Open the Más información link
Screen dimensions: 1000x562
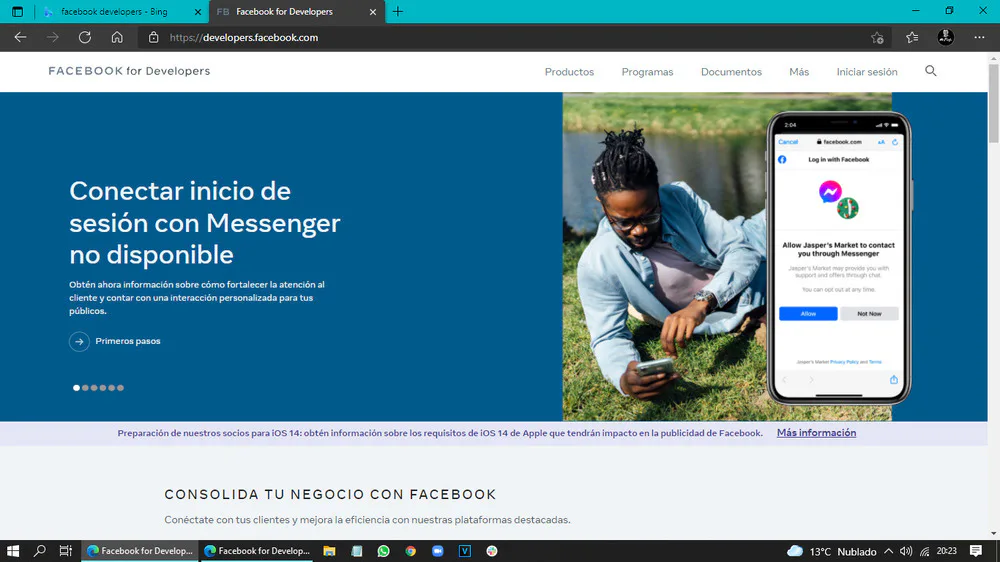click(x=816, y=433)
